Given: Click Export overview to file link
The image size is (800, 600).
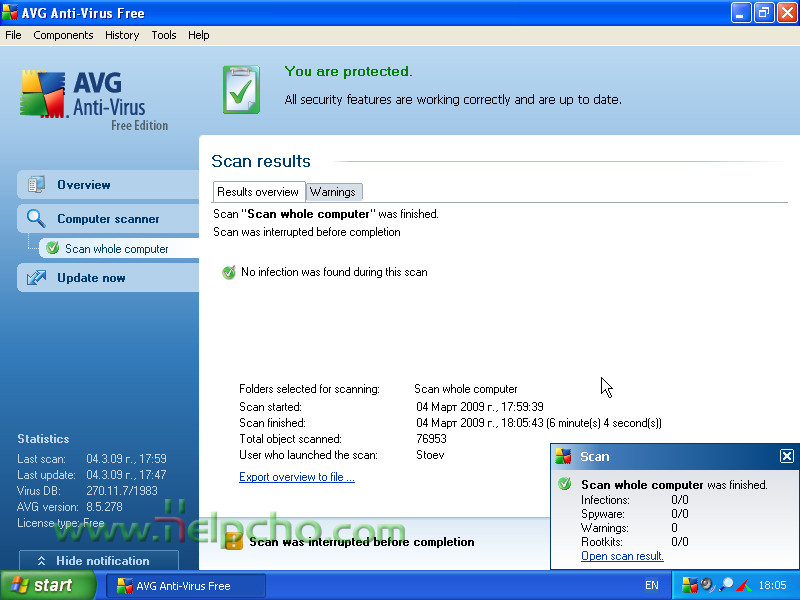Looking at the screenshot, I should click(x=297, y=477).
